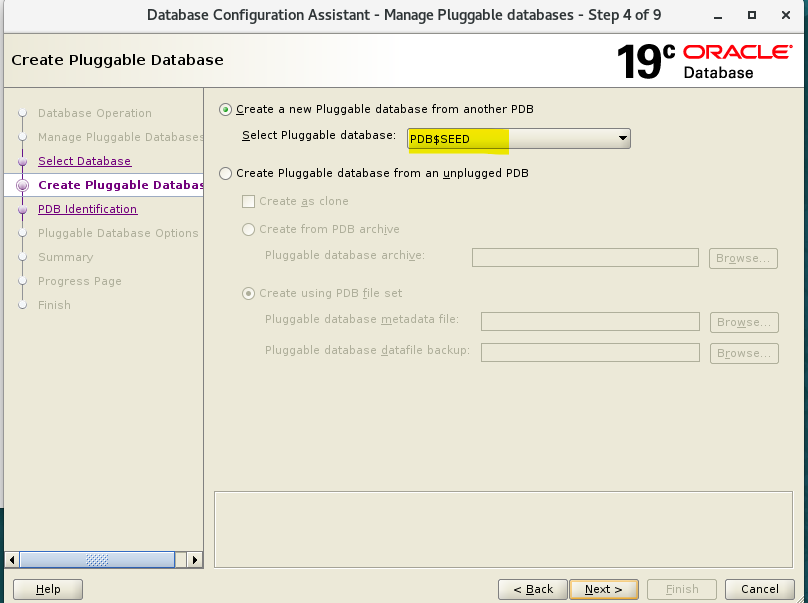Click the right arrow of sidebar scrollbar
808x603 pixels.
[x=194, y=560]
